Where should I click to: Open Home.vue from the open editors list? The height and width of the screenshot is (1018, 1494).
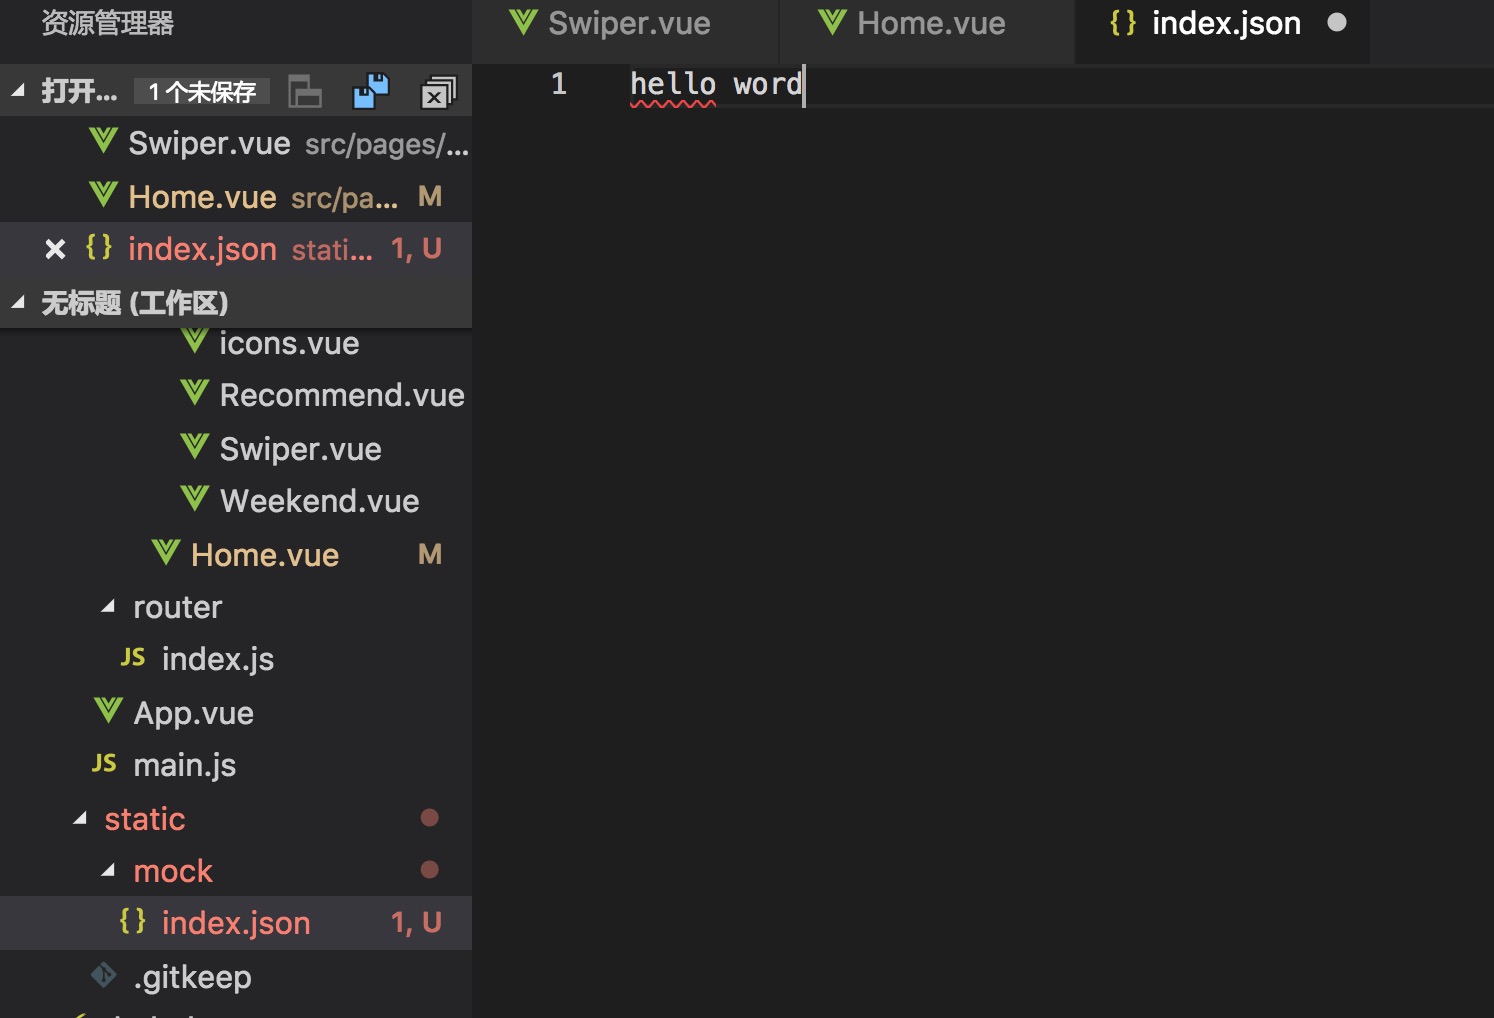(x=236, y=197)
